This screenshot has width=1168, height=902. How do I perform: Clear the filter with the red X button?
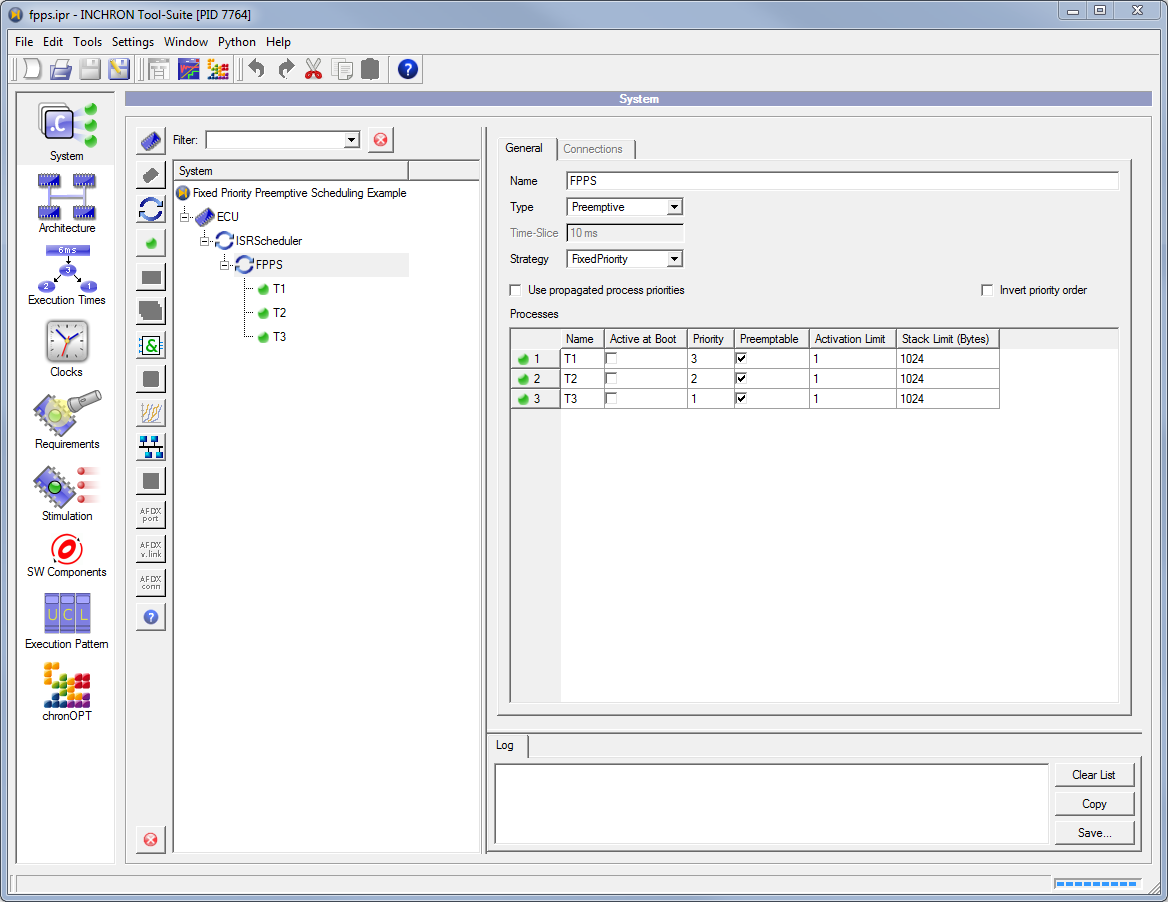point(381,140)
